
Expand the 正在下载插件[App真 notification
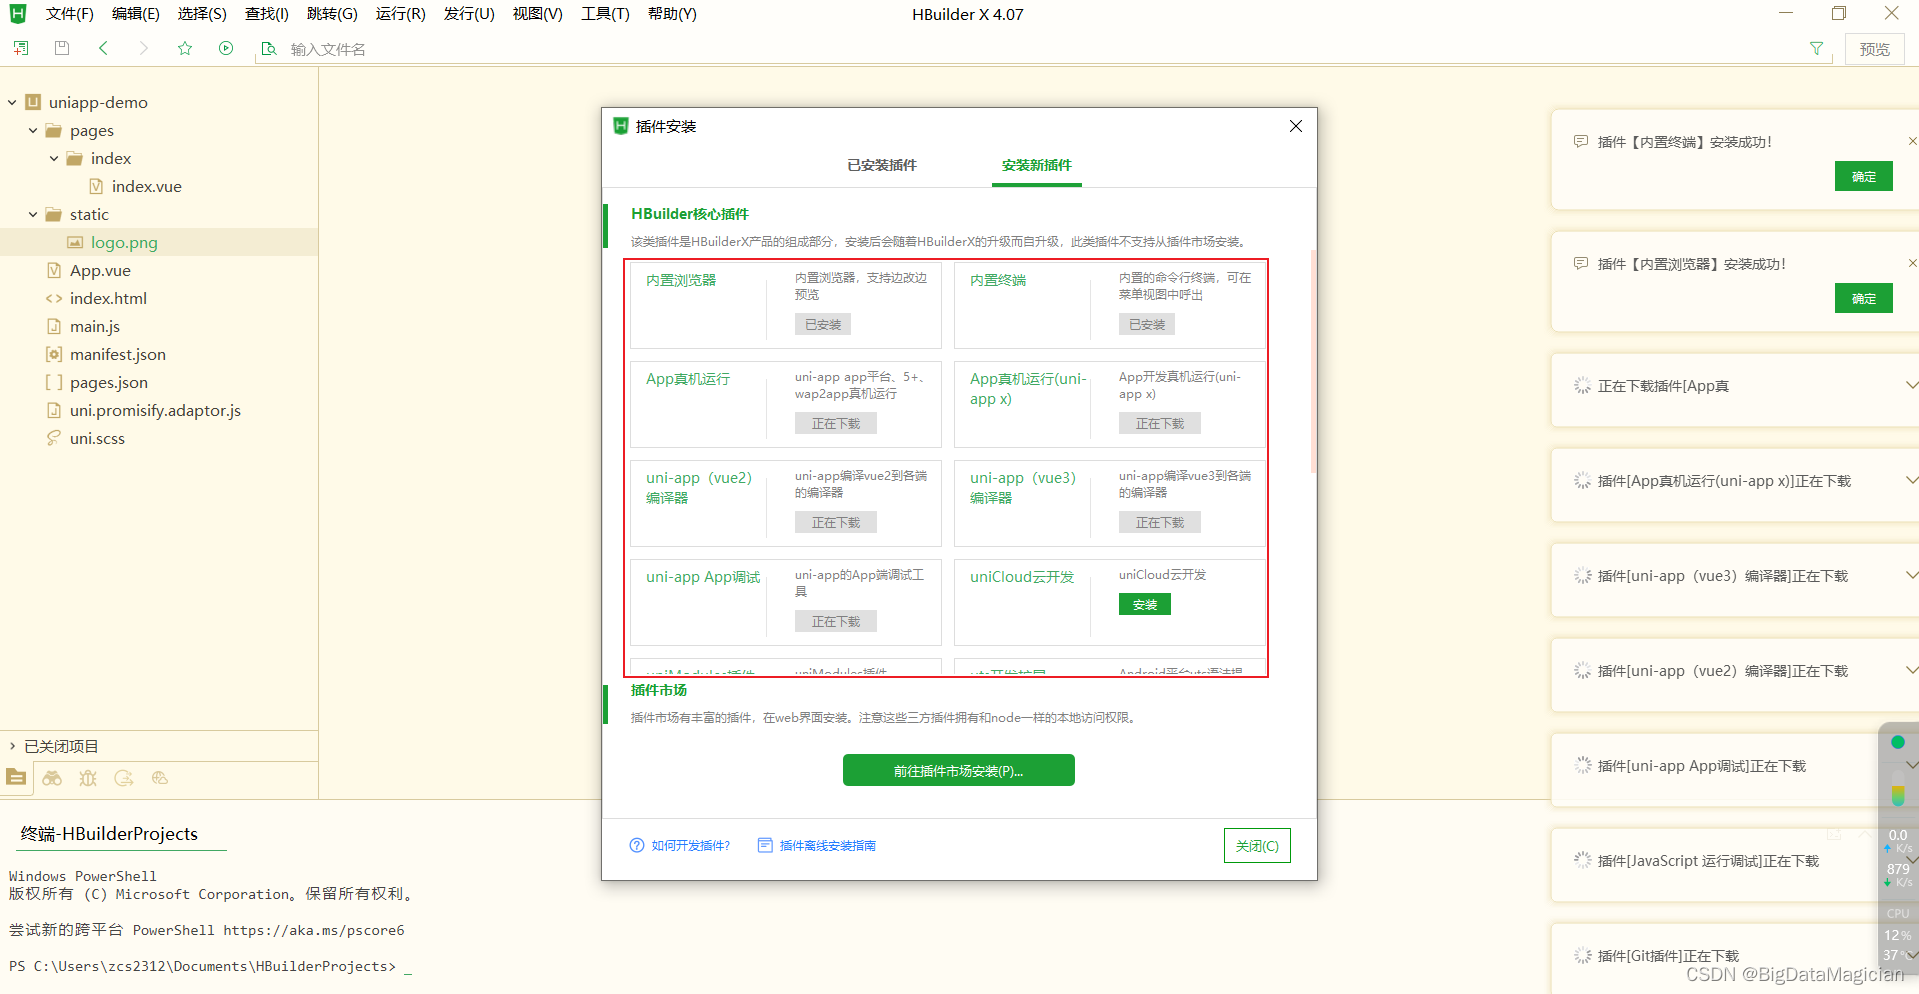1911,385
